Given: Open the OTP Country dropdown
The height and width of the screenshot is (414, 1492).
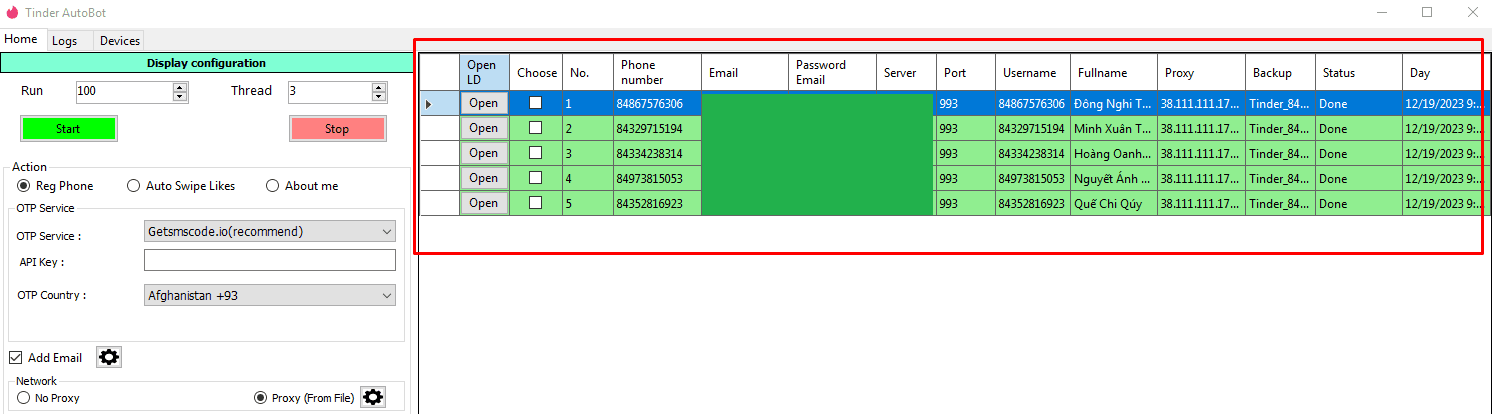Looking at the screenshot, I should tap(270, 296).
